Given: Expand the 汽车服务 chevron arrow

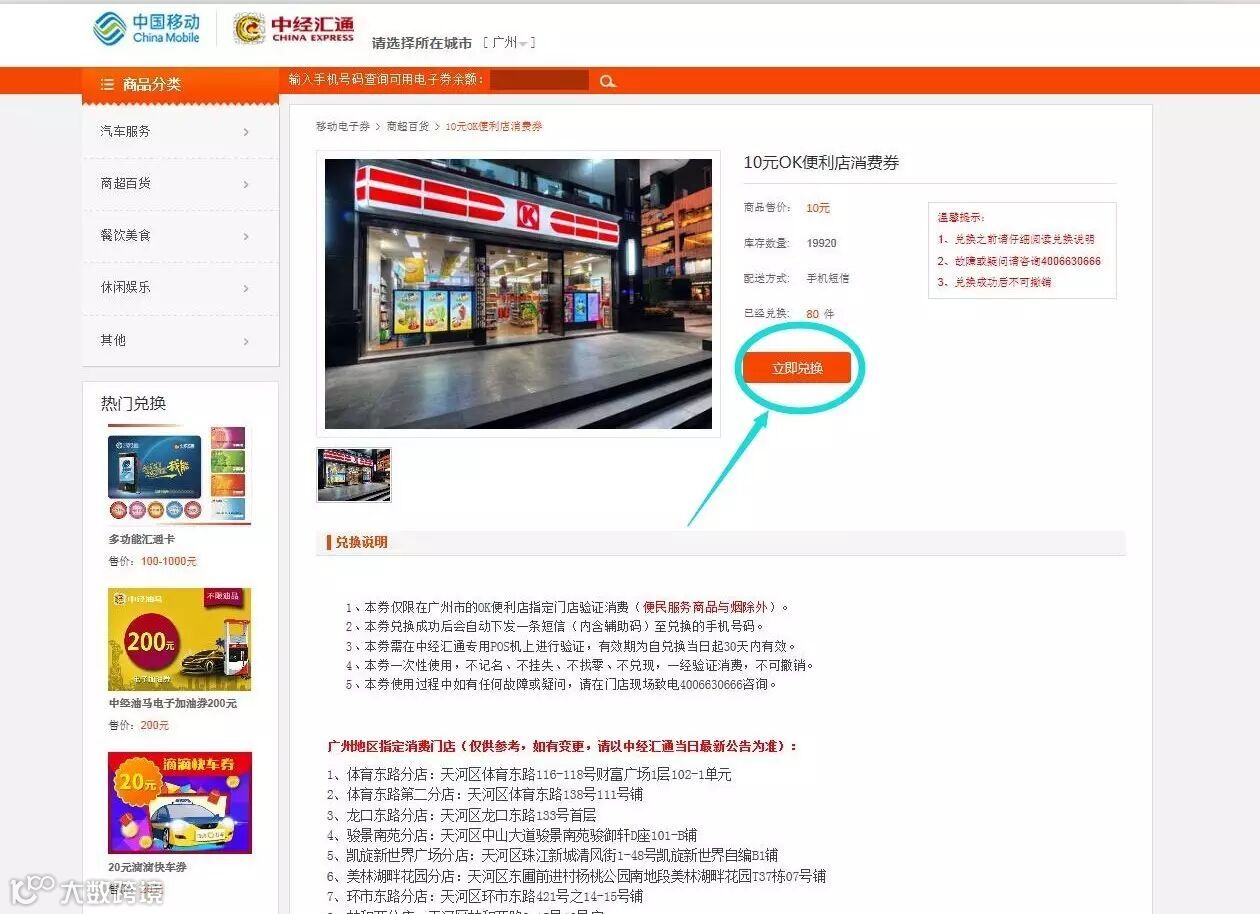Looking at the screenshot, I should pyautogui.click(x=246, y=132).
